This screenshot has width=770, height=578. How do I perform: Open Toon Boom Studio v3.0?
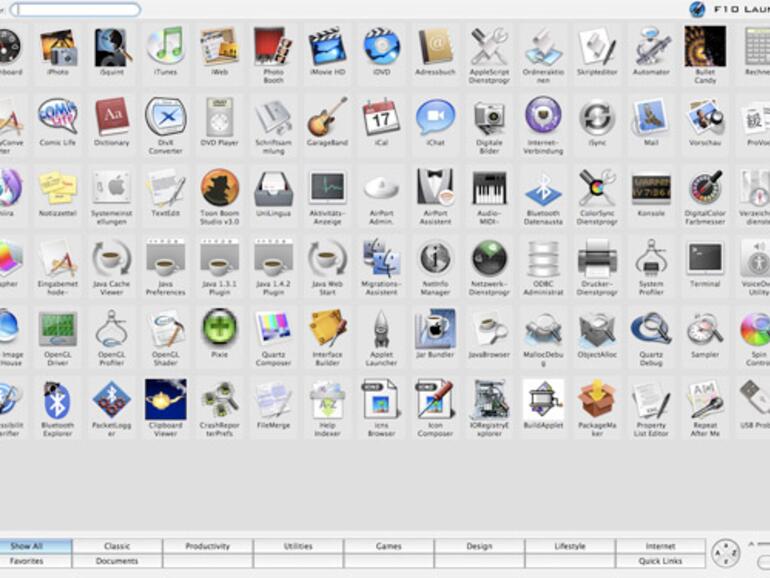click(x=220, y=188)
